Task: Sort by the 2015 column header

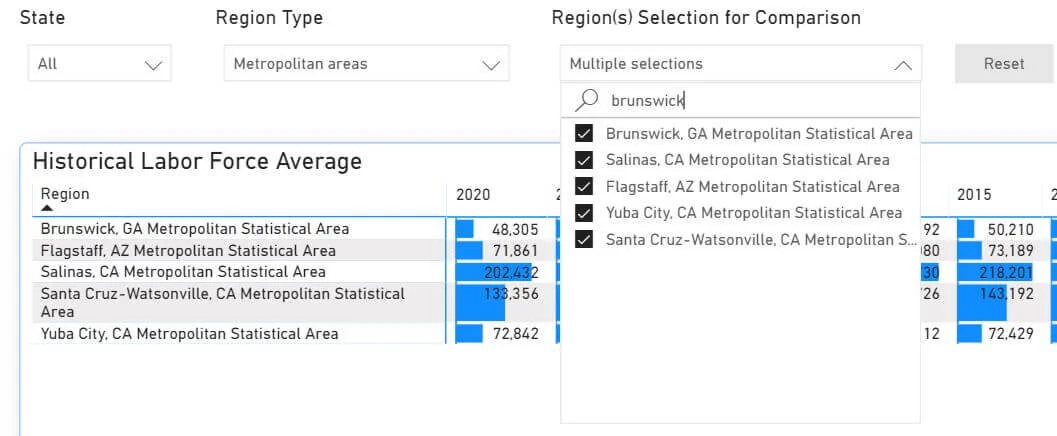Action: tap(974, 195)
